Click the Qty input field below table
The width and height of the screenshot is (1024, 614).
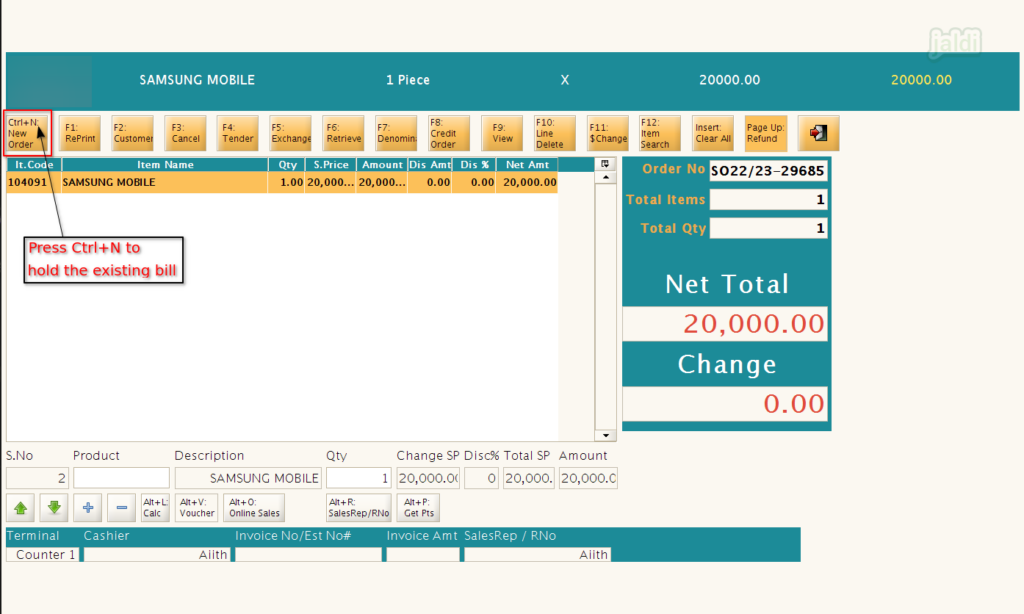(359, 478)
